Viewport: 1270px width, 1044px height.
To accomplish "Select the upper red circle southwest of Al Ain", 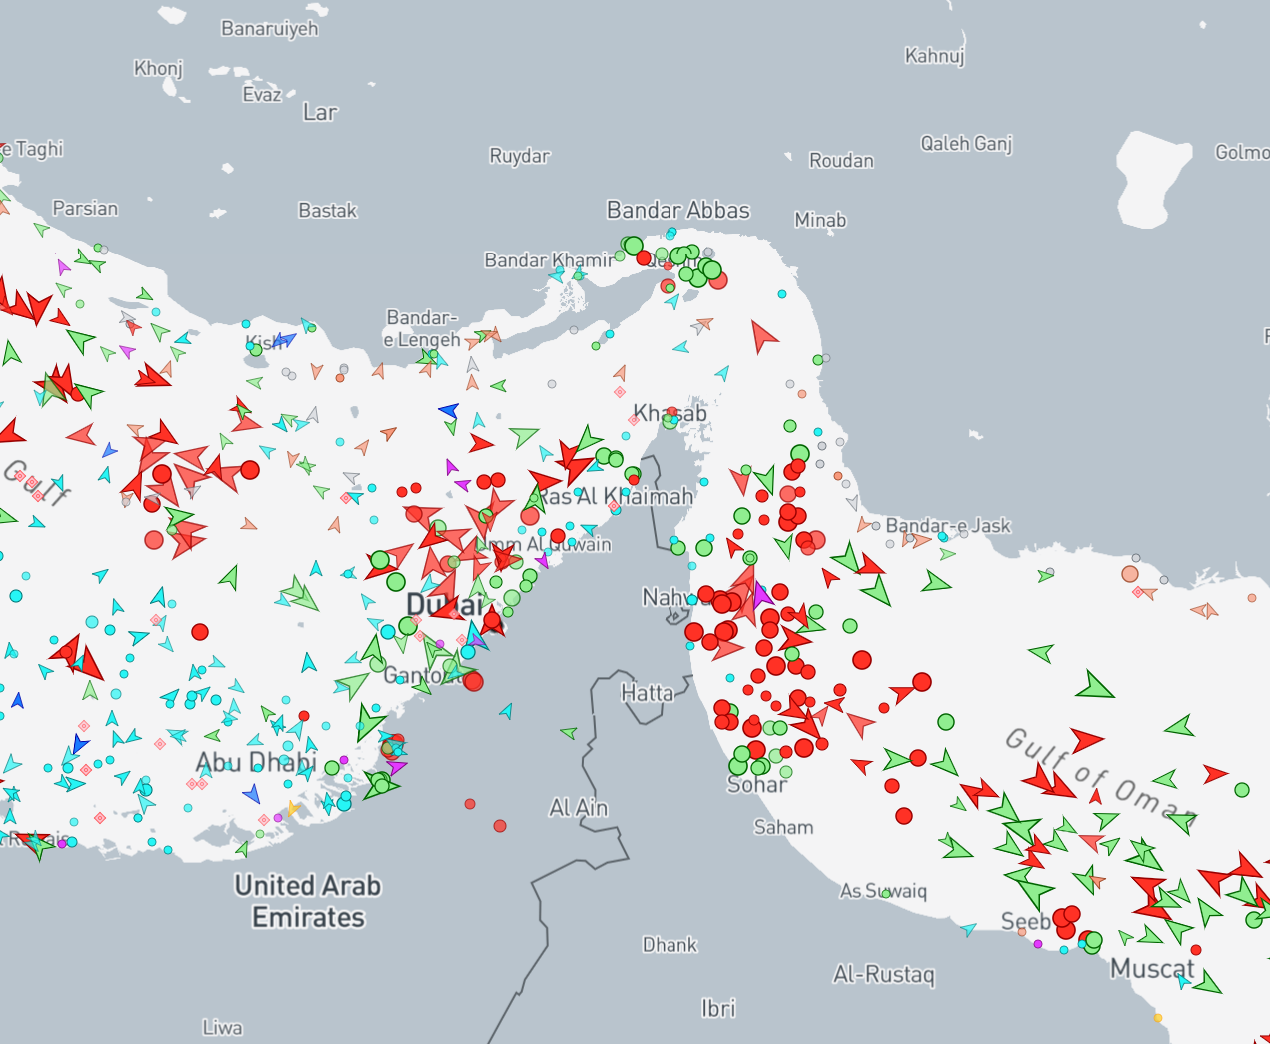I will [470, 804].
